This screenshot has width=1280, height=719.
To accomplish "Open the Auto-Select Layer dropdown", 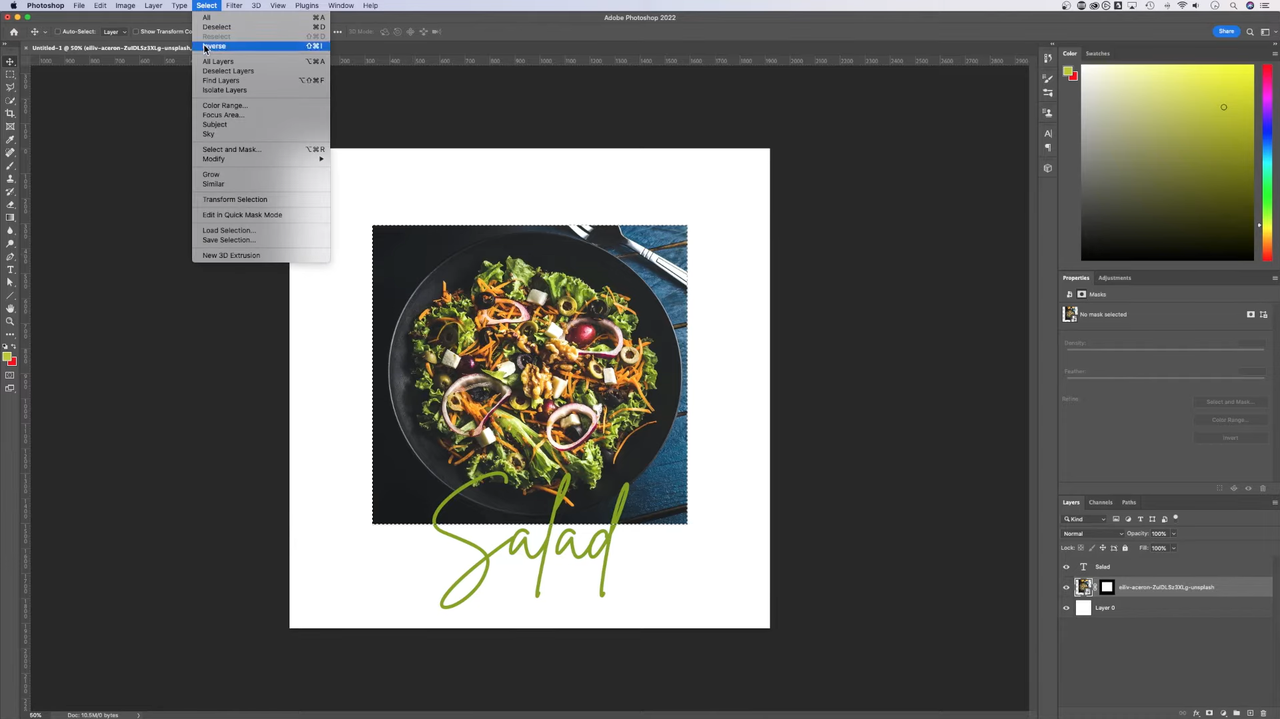I will tap(115, 32).
